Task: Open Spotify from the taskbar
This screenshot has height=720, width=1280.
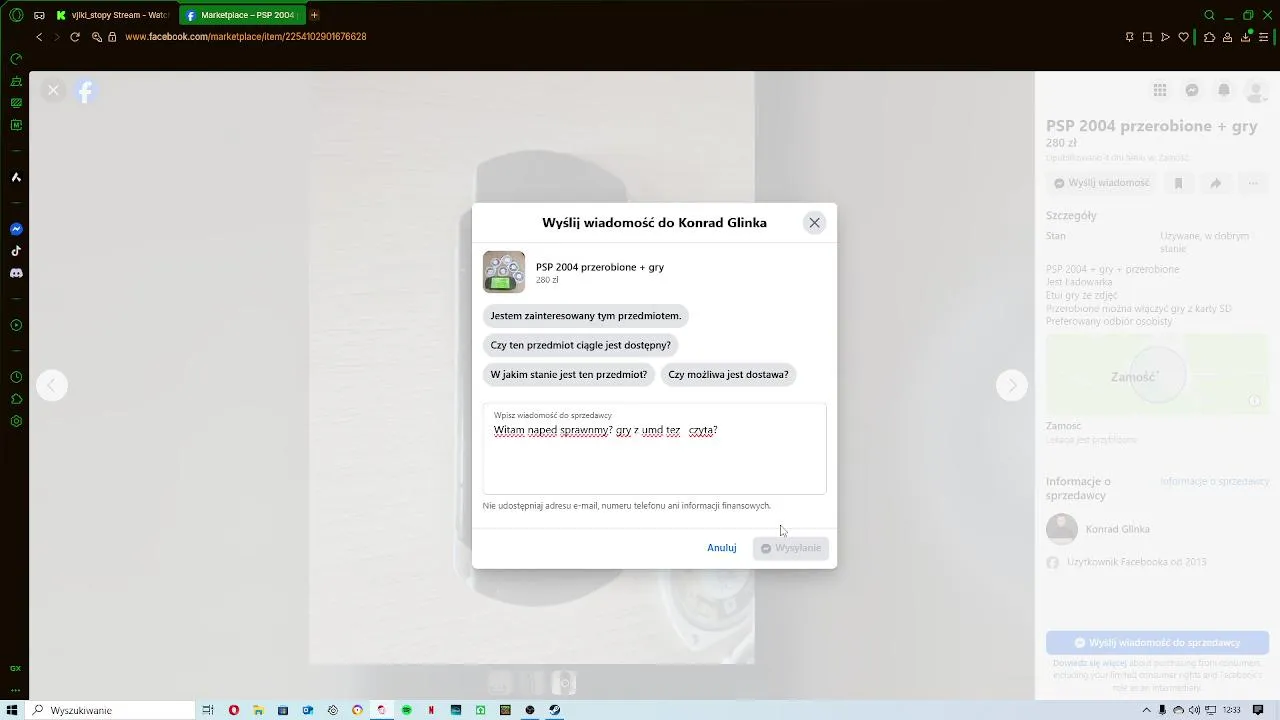Action: click(407, 710)
